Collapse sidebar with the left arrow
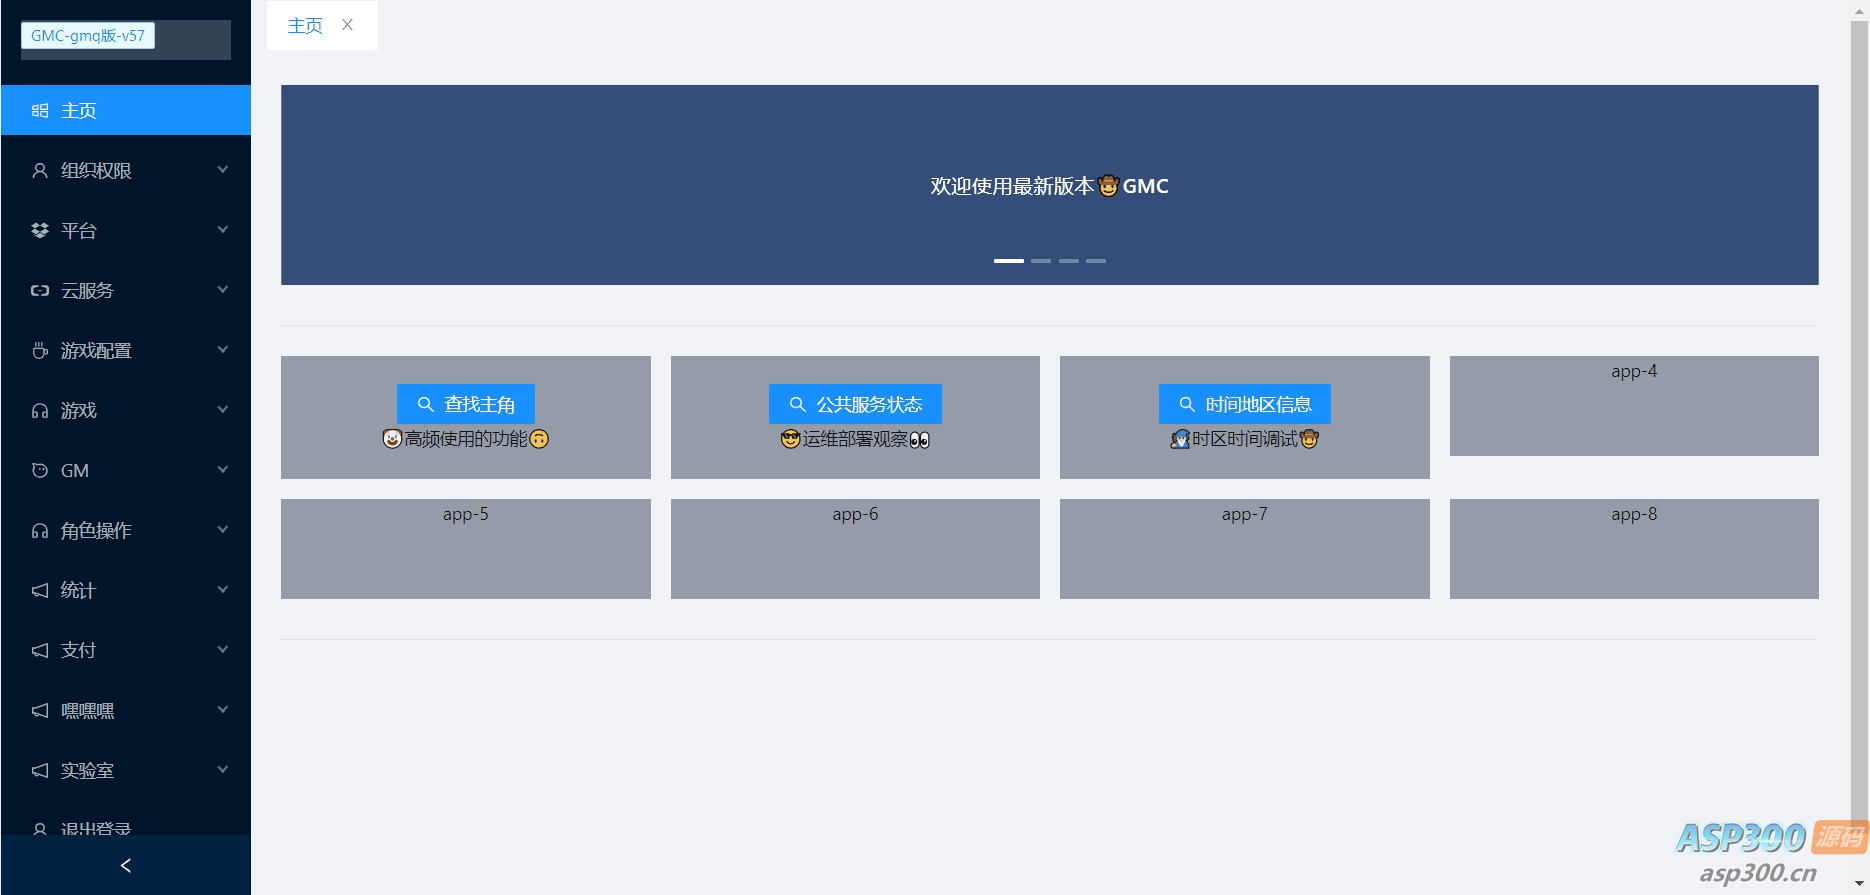The image size is (1870, 895). point(125,865)
